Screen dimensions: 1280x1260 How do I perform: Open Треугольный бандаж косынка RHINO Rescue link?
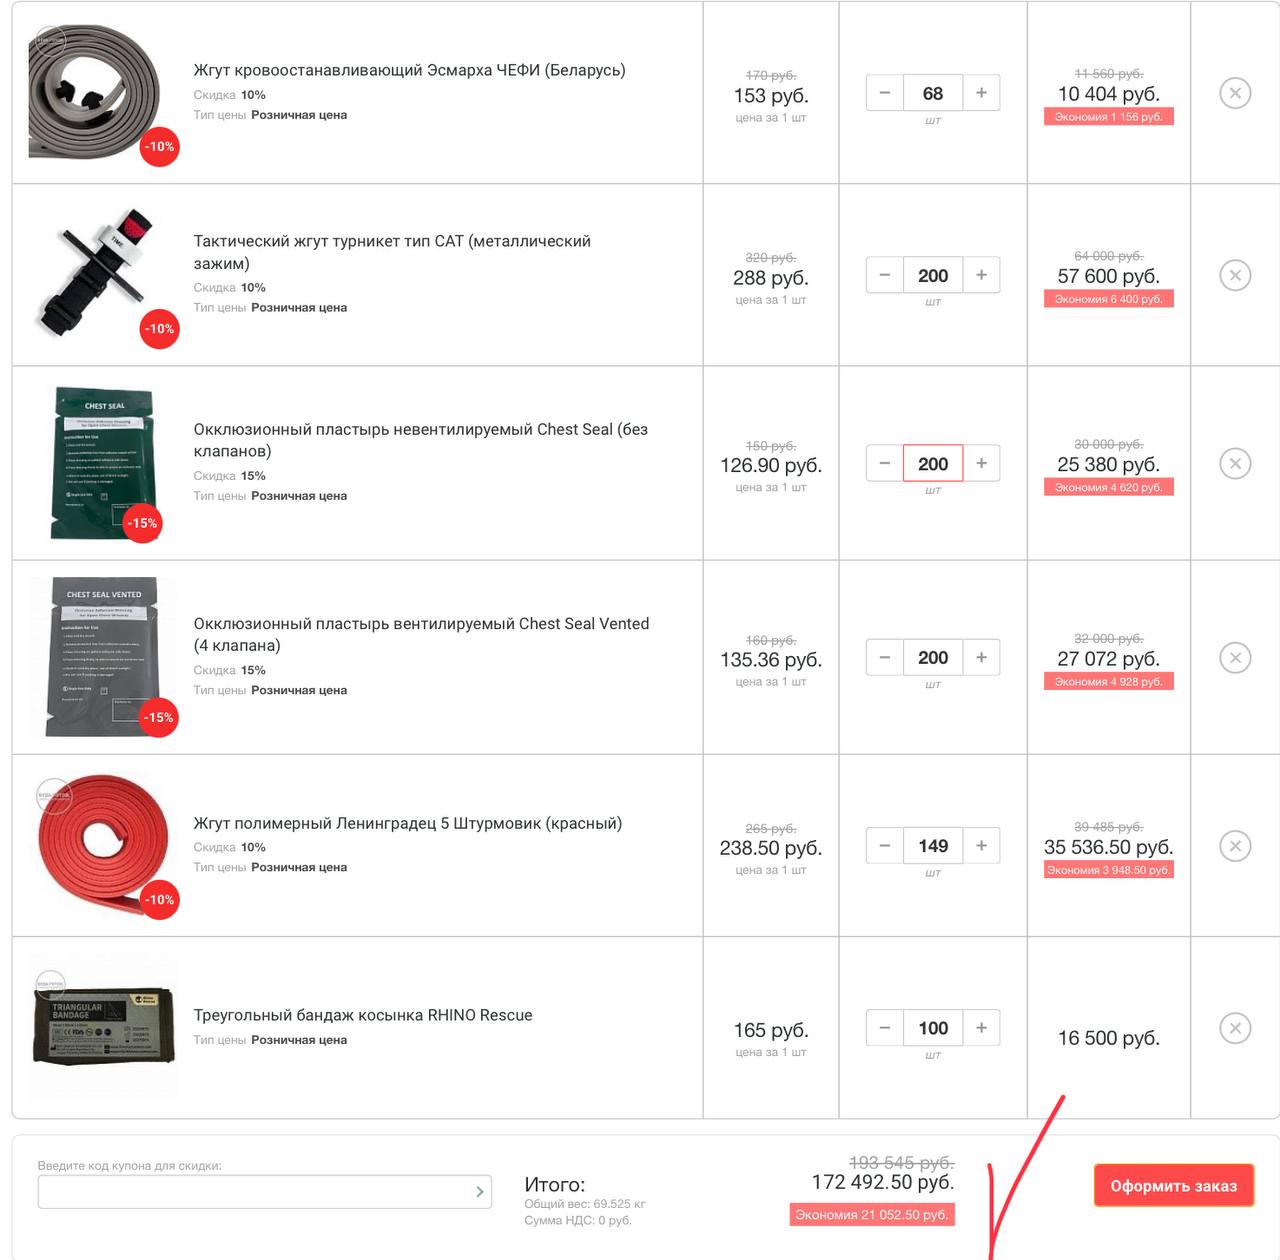[x=363, y=1015]
